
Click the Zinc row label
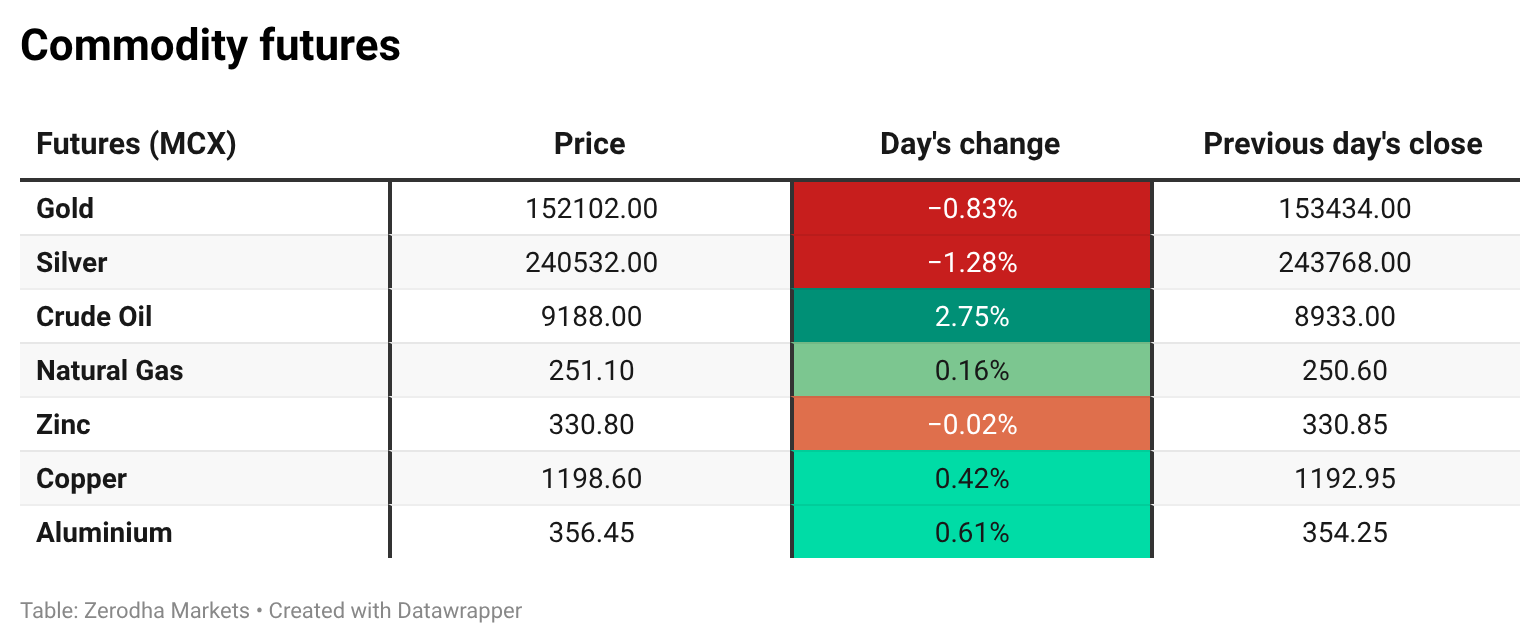tap(63, 425)
